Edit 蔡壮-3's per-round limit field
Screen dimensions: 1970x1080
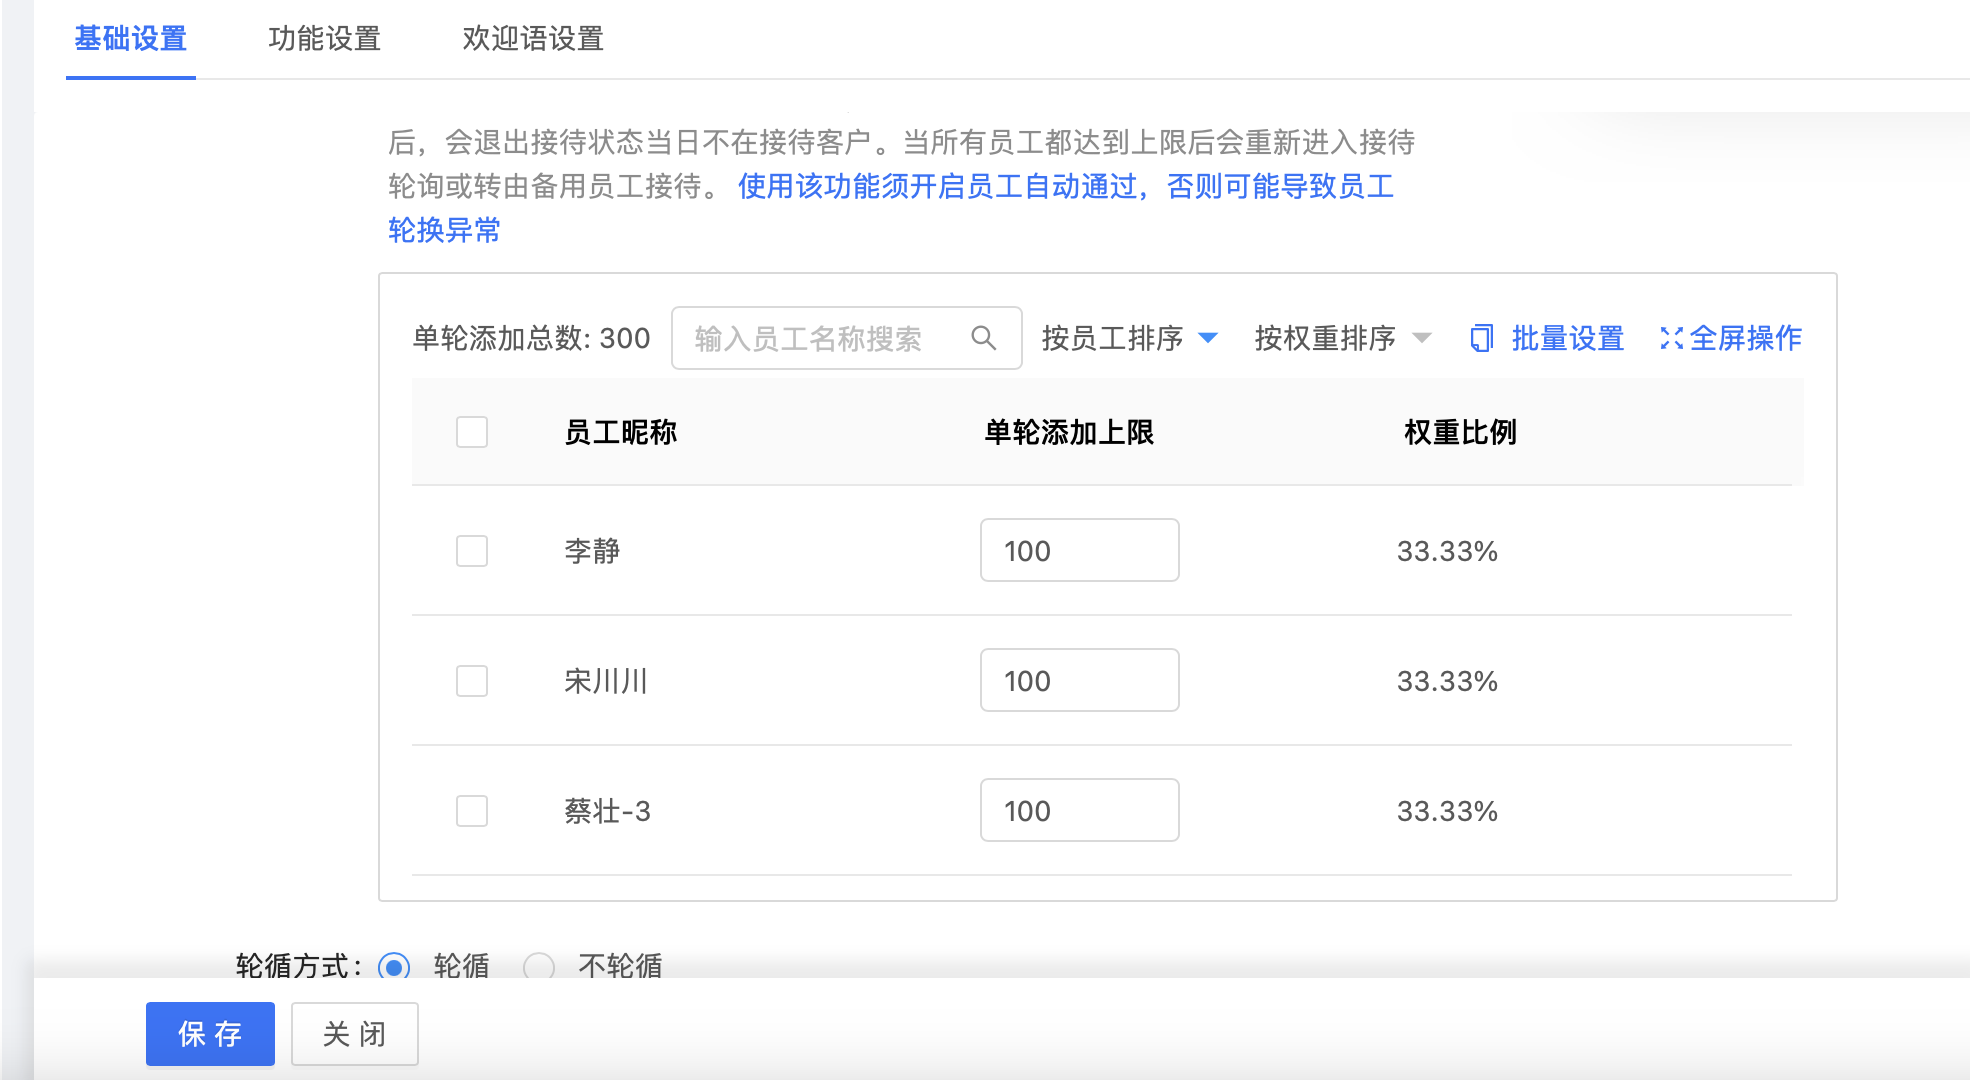pos(1080,810)
